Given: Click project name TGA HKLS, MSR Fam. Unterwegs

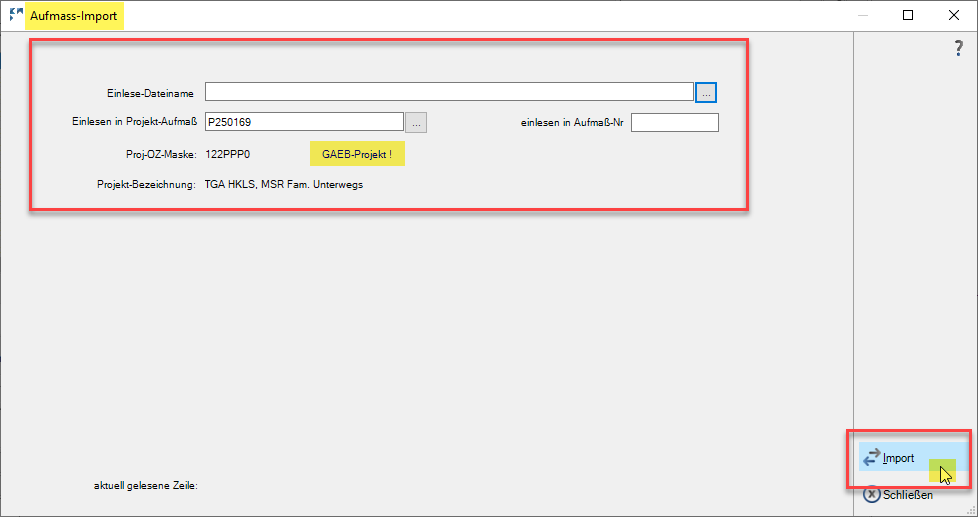Looking at the screenshot, I should pos(284,185).
